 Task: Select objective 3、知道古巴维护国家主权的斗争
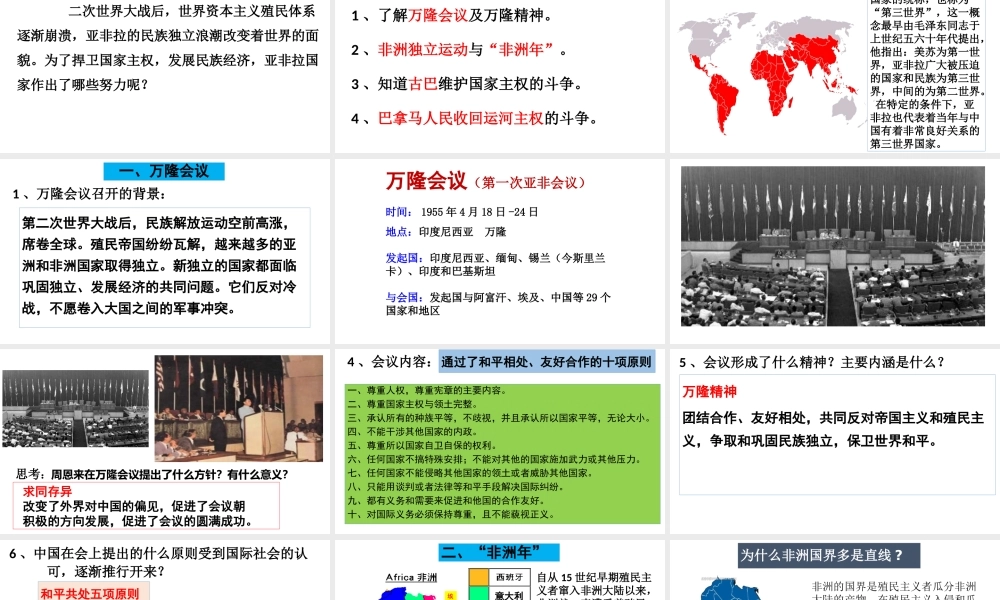(x=467, y=84)
